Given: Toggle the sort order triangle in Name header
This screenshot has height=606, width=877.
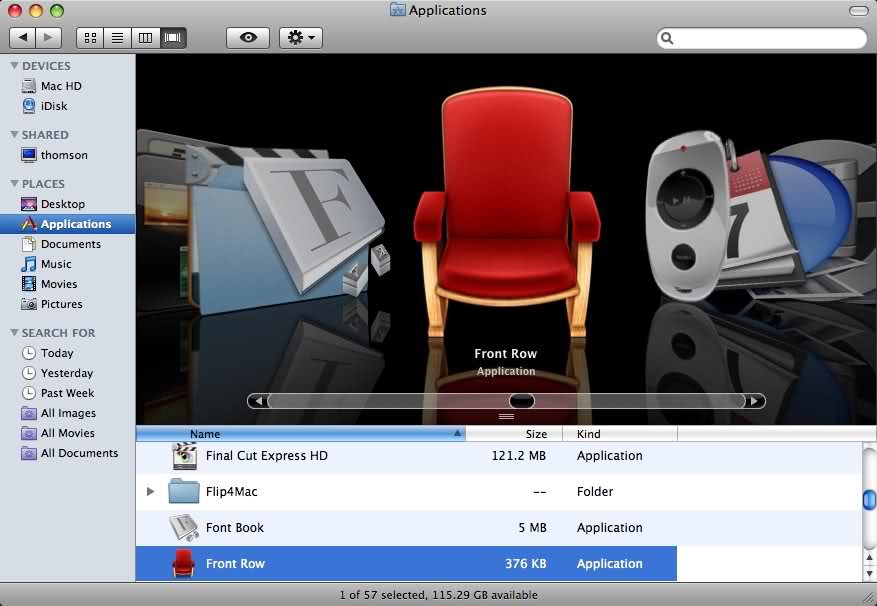Looking at the screenshot, I should (457, 433).
